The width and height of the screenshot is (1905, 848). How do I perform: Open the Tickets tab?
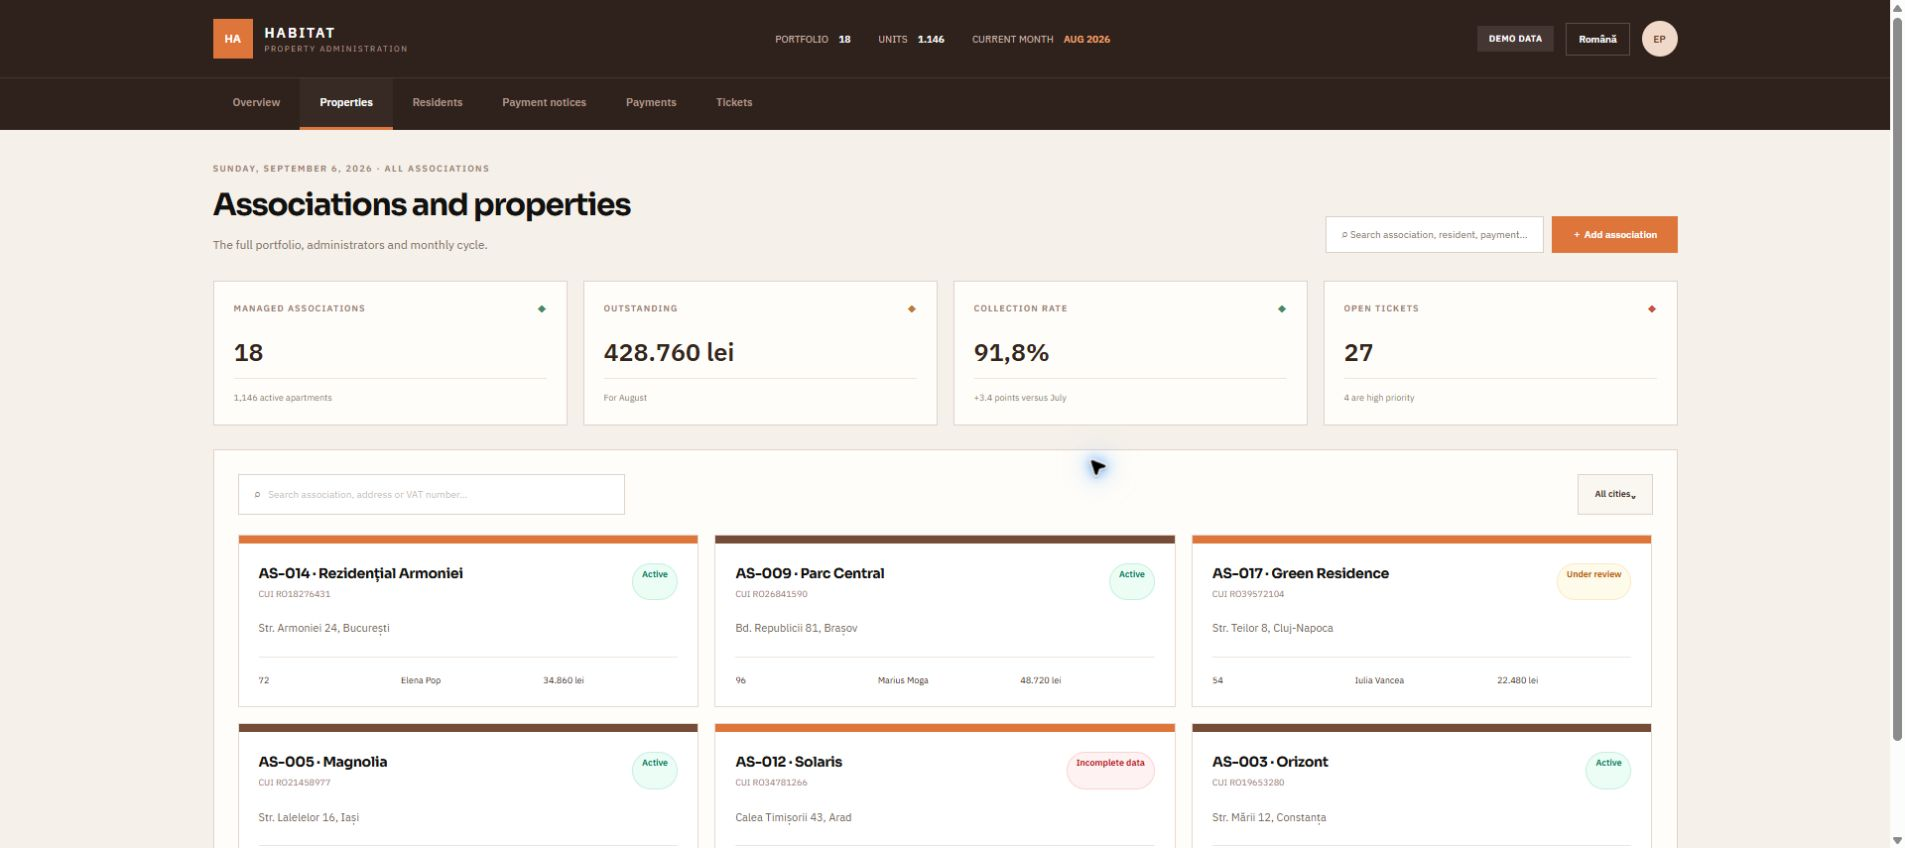(734, 103)
